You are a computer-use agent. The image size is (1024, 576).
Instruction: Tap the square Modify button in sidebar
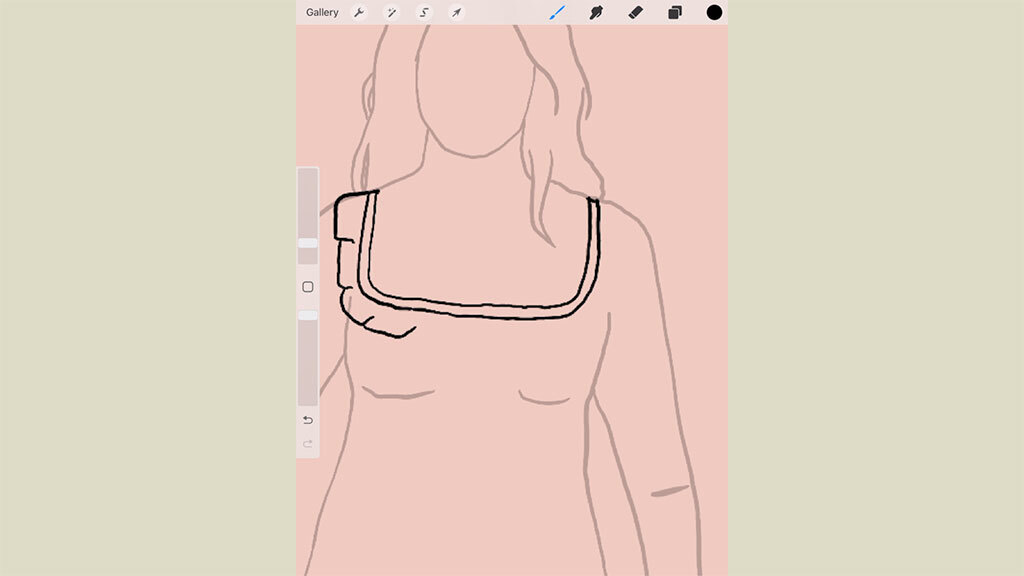tap(308, 287)
